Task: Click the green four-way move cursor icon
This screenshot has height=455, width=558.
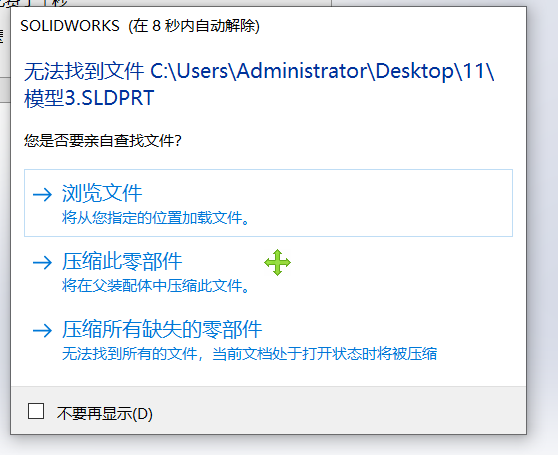Action: (278, 263)
